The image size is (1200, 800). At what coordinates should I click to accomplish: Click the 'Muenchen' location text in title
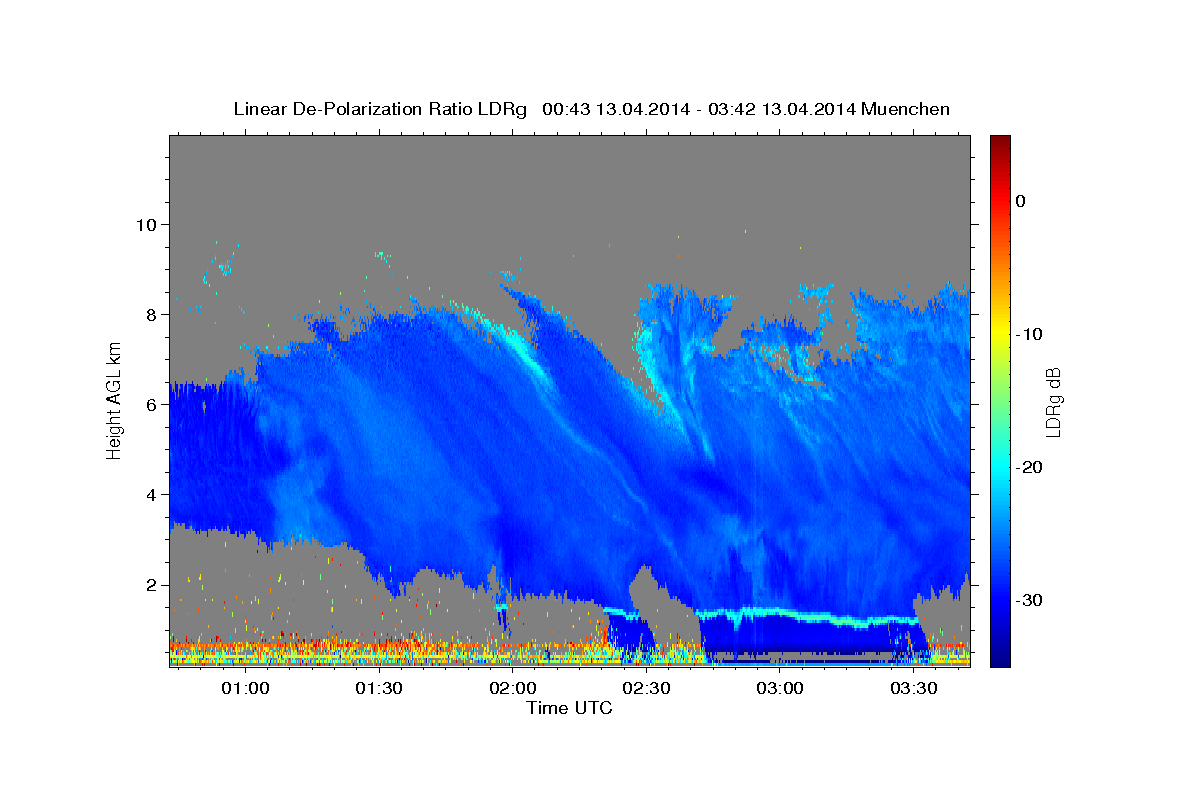[905, 109]
